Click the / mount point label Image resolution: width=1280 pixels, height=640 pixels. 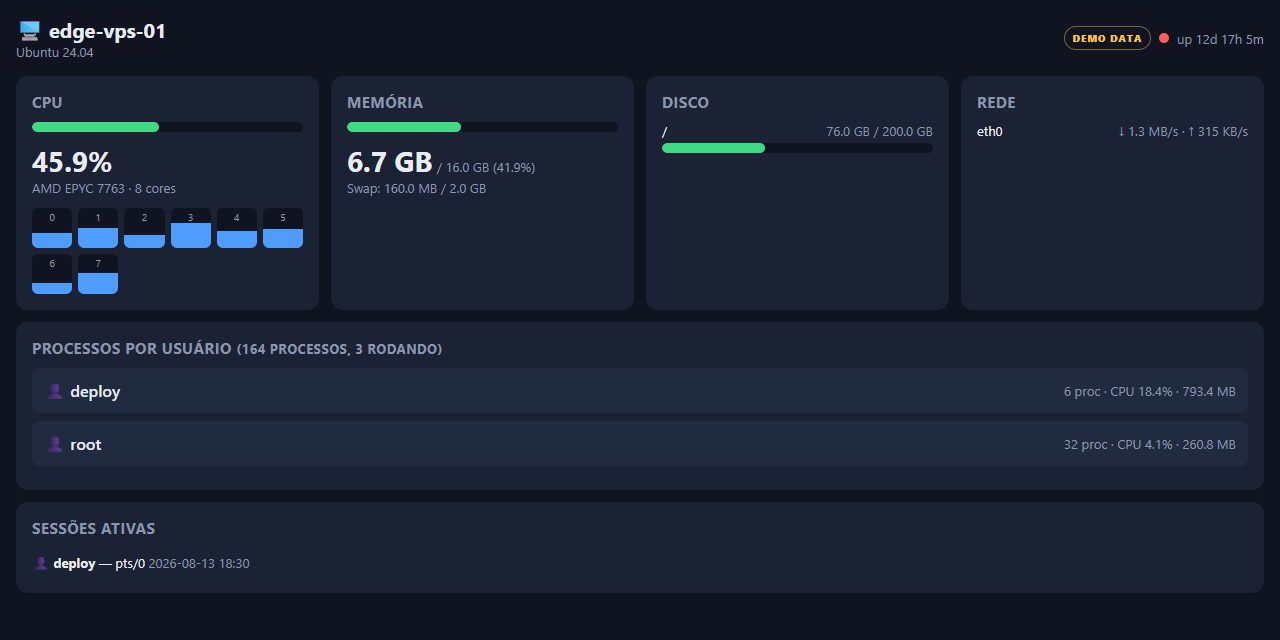(x=665, y=131)
